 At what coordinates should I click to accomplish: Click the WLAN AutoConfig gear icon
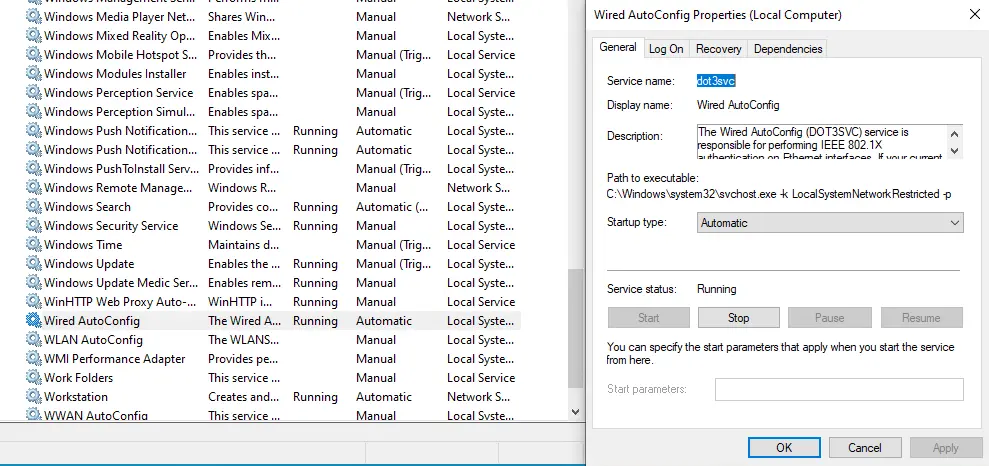[33, 340]
